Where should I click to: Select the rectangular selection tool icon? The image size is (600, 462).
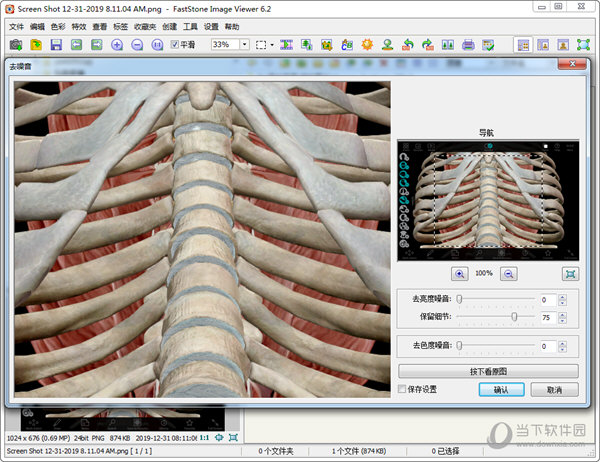pos(261,45)
